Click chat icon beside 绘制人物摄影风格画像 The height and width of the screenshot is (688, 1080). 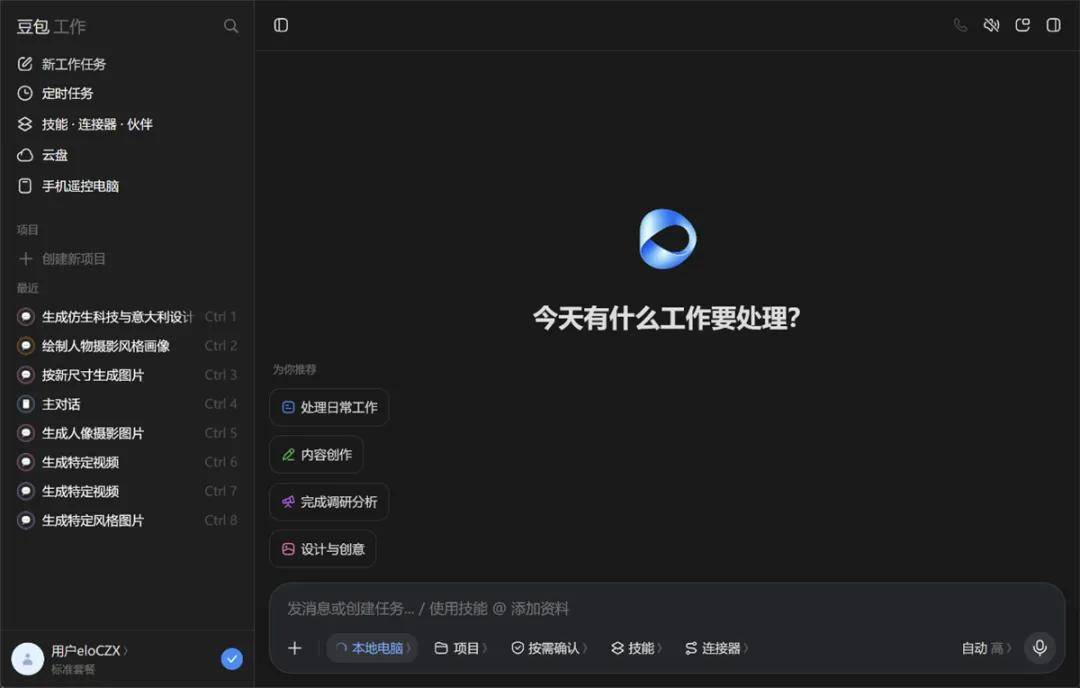(x=25, y=346)
